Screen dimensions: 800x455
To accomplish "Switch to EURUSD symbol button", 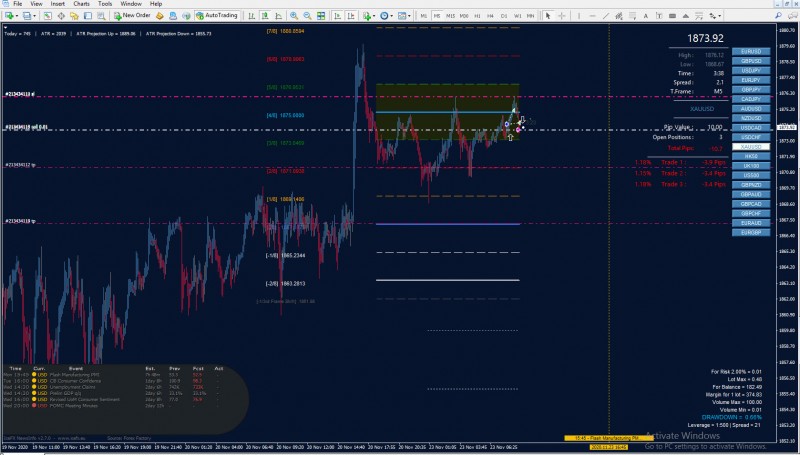I will click(751, 52).
